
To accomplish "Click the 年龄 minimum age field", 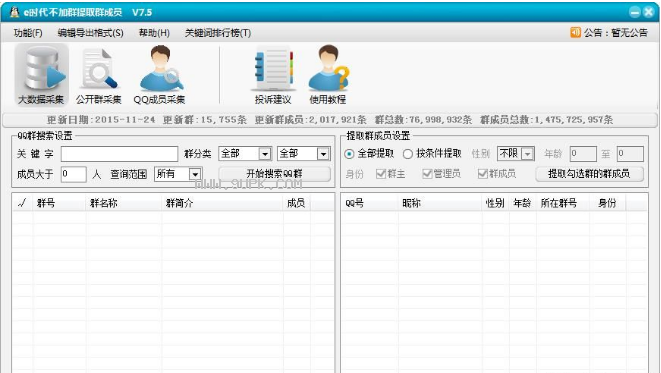I will click(583, 154).
